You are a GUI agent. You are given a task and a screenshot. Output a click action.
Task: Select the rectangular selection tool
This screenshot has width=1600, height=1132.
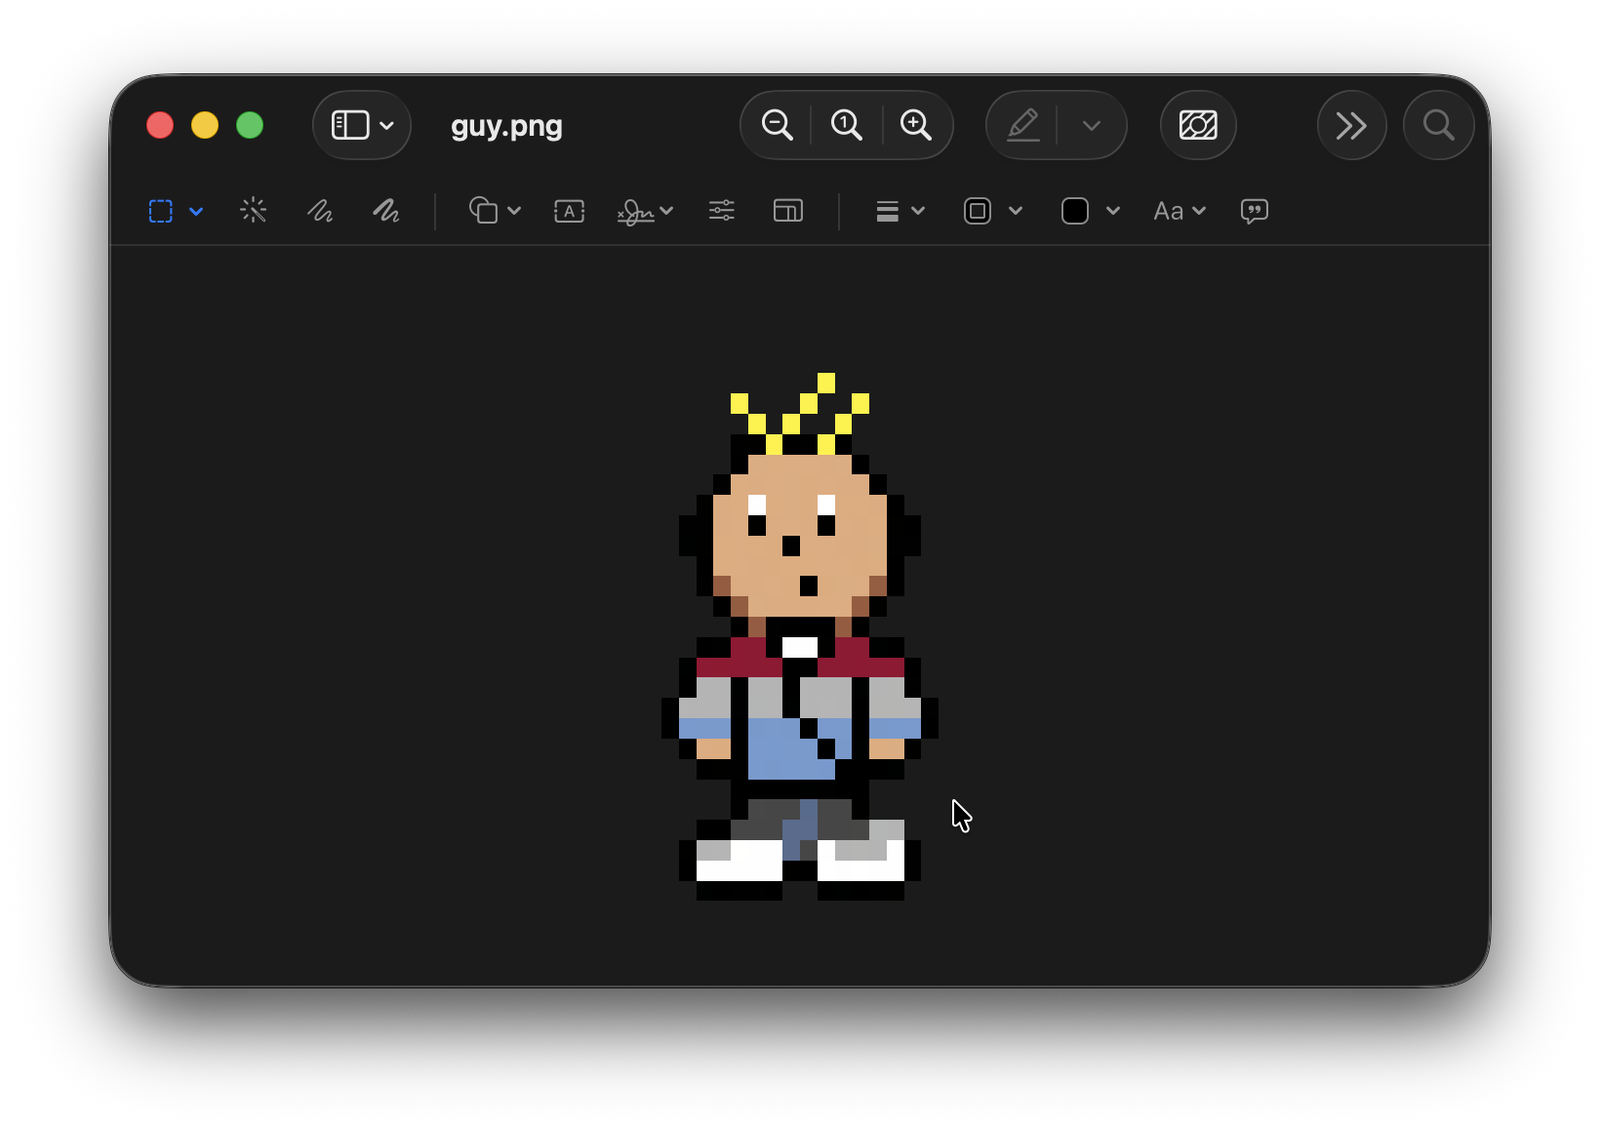click(x=161, y=211)
